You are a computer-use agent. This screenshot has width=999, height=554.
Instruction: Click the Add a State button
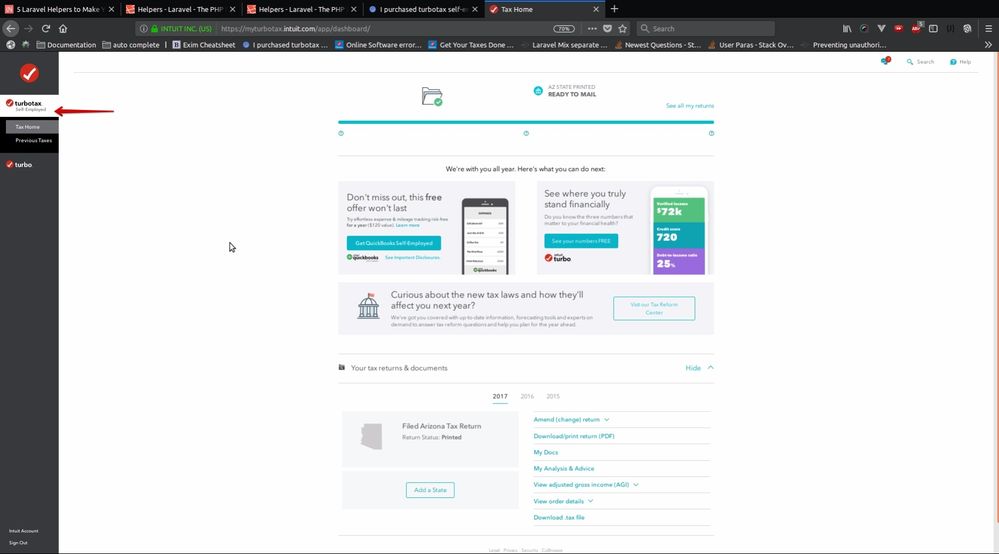coord(430,490)
